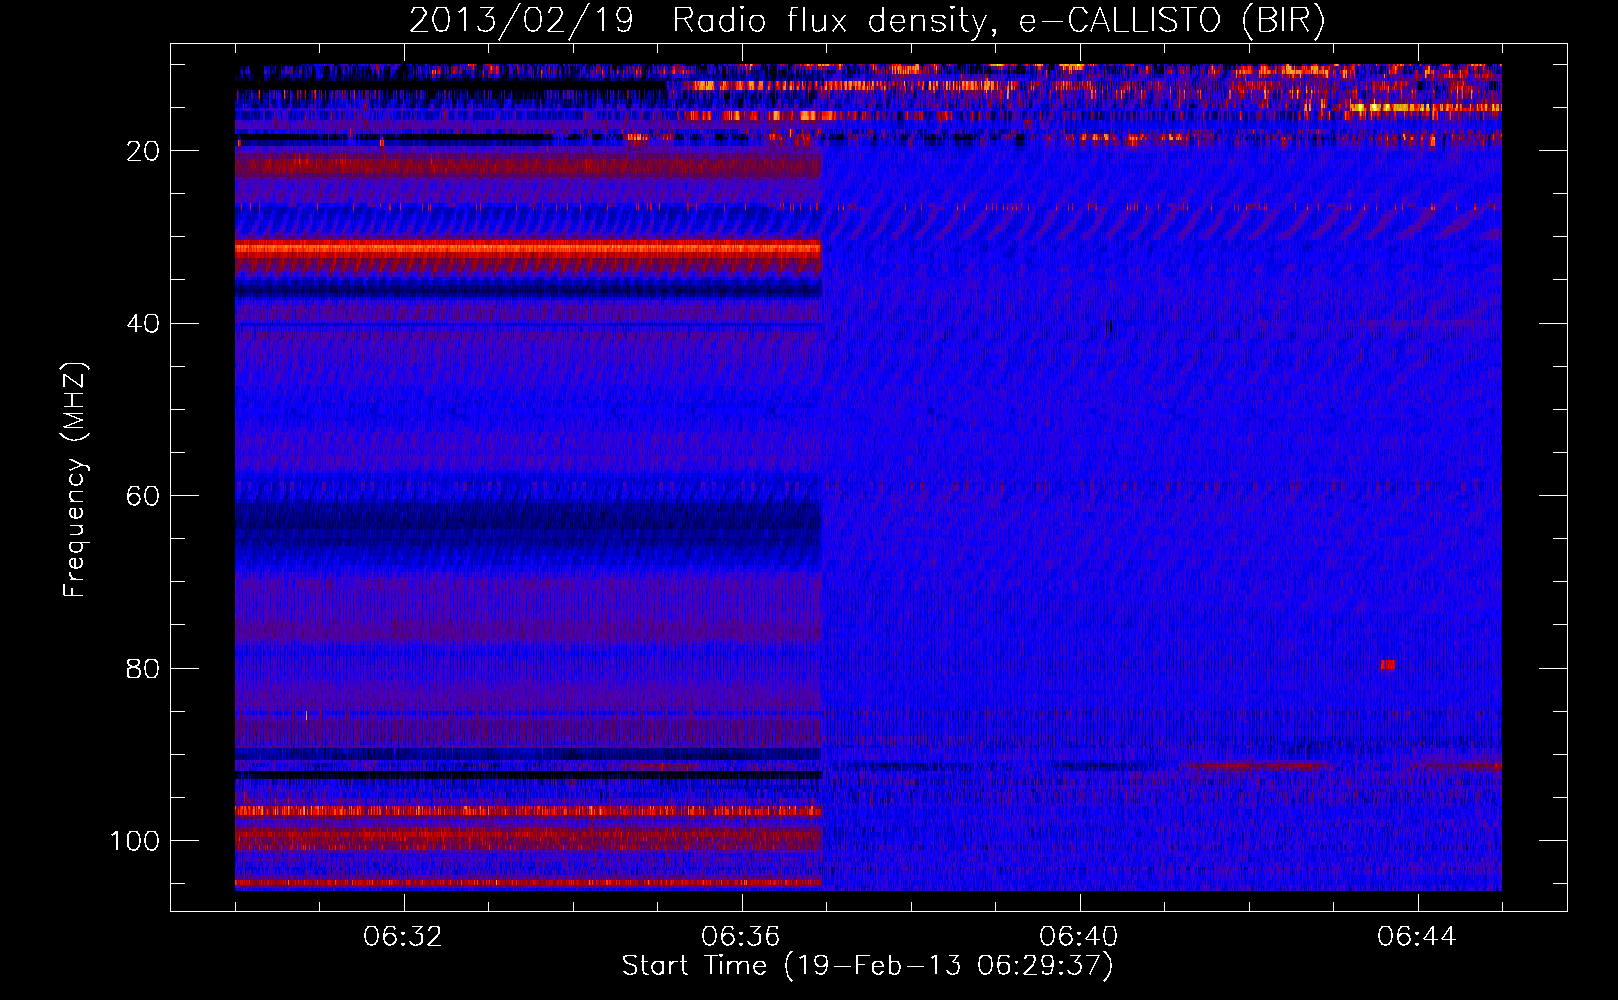Click the 40 MHz frequency tick label

pyautogui.click(x=144, y=324)
